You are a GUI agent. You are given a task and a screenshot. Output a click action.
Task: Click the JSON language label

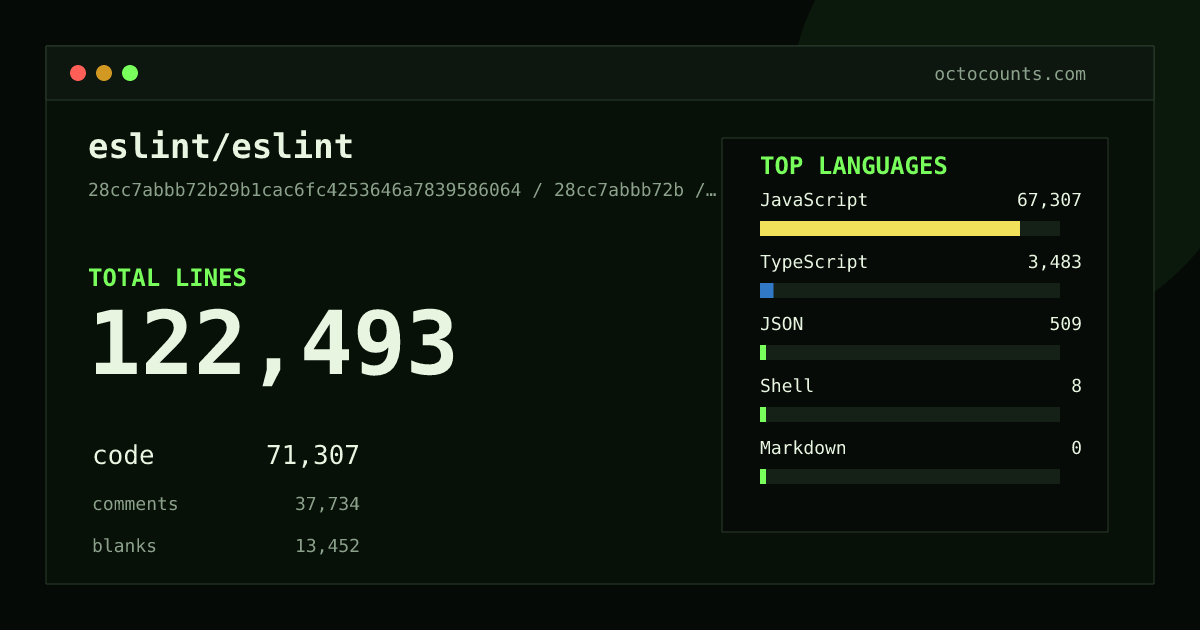781,324
